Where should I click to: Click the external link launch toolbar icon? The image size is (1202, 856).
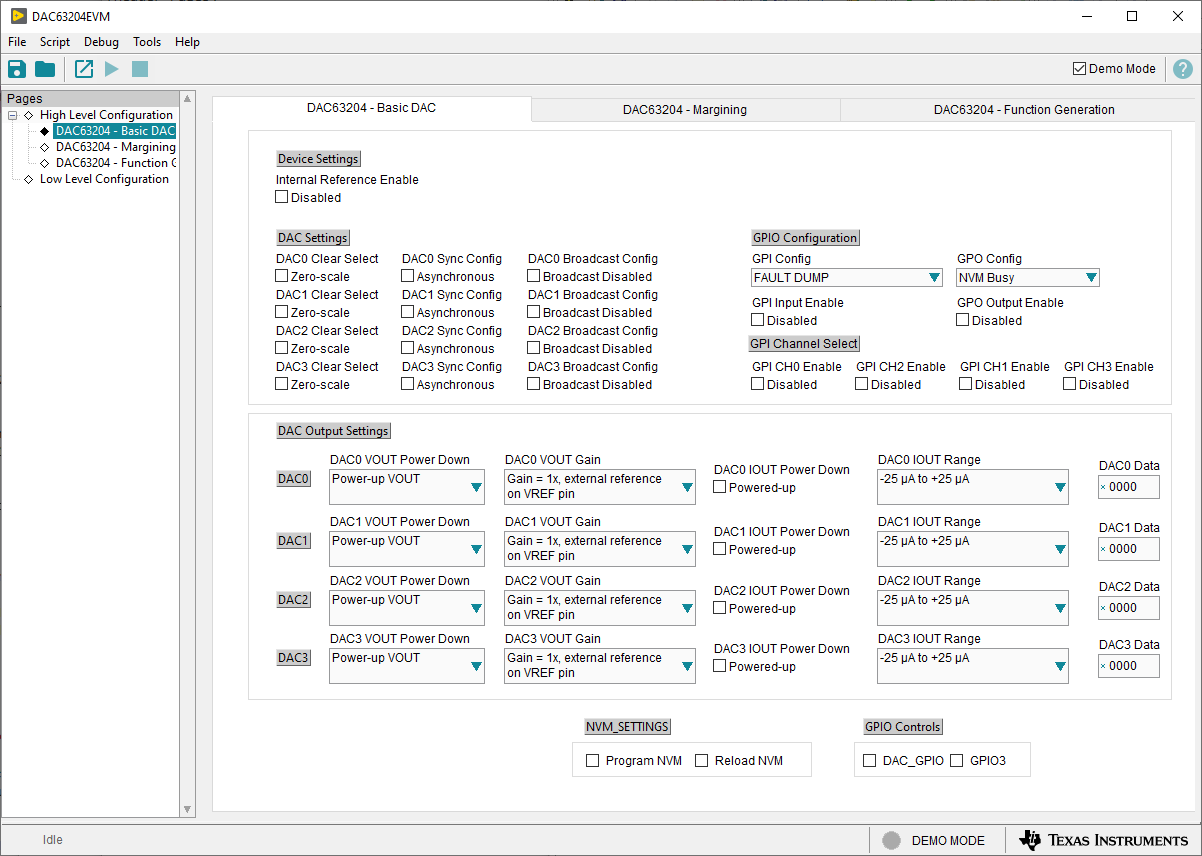click(x=84, y=69)
